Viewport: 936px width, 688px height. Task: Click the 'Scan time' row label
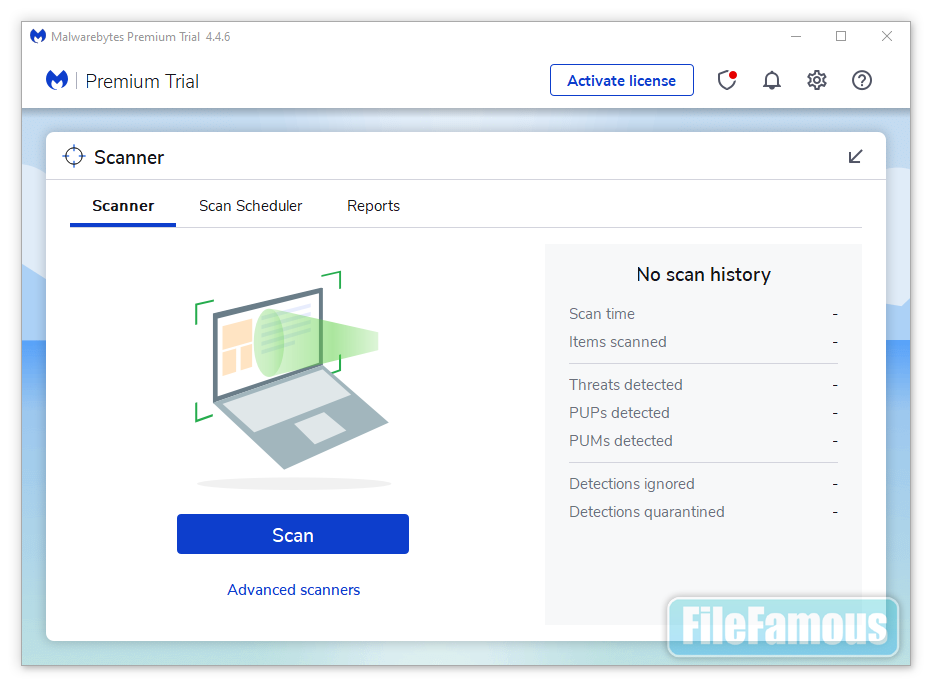pyautogui.click(x=602, y=314)
